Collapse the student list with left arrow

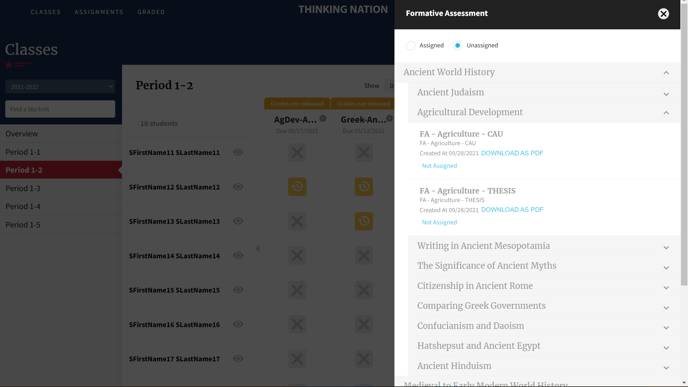tap(258, 249)
